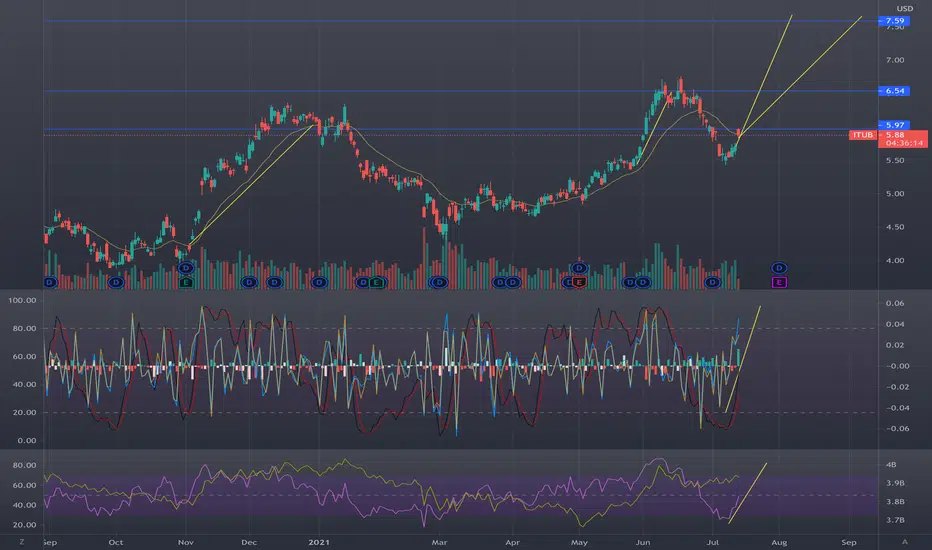Click the dividend D marker at early September
This screenshot has height=550, width=932.
pos(50,282)
